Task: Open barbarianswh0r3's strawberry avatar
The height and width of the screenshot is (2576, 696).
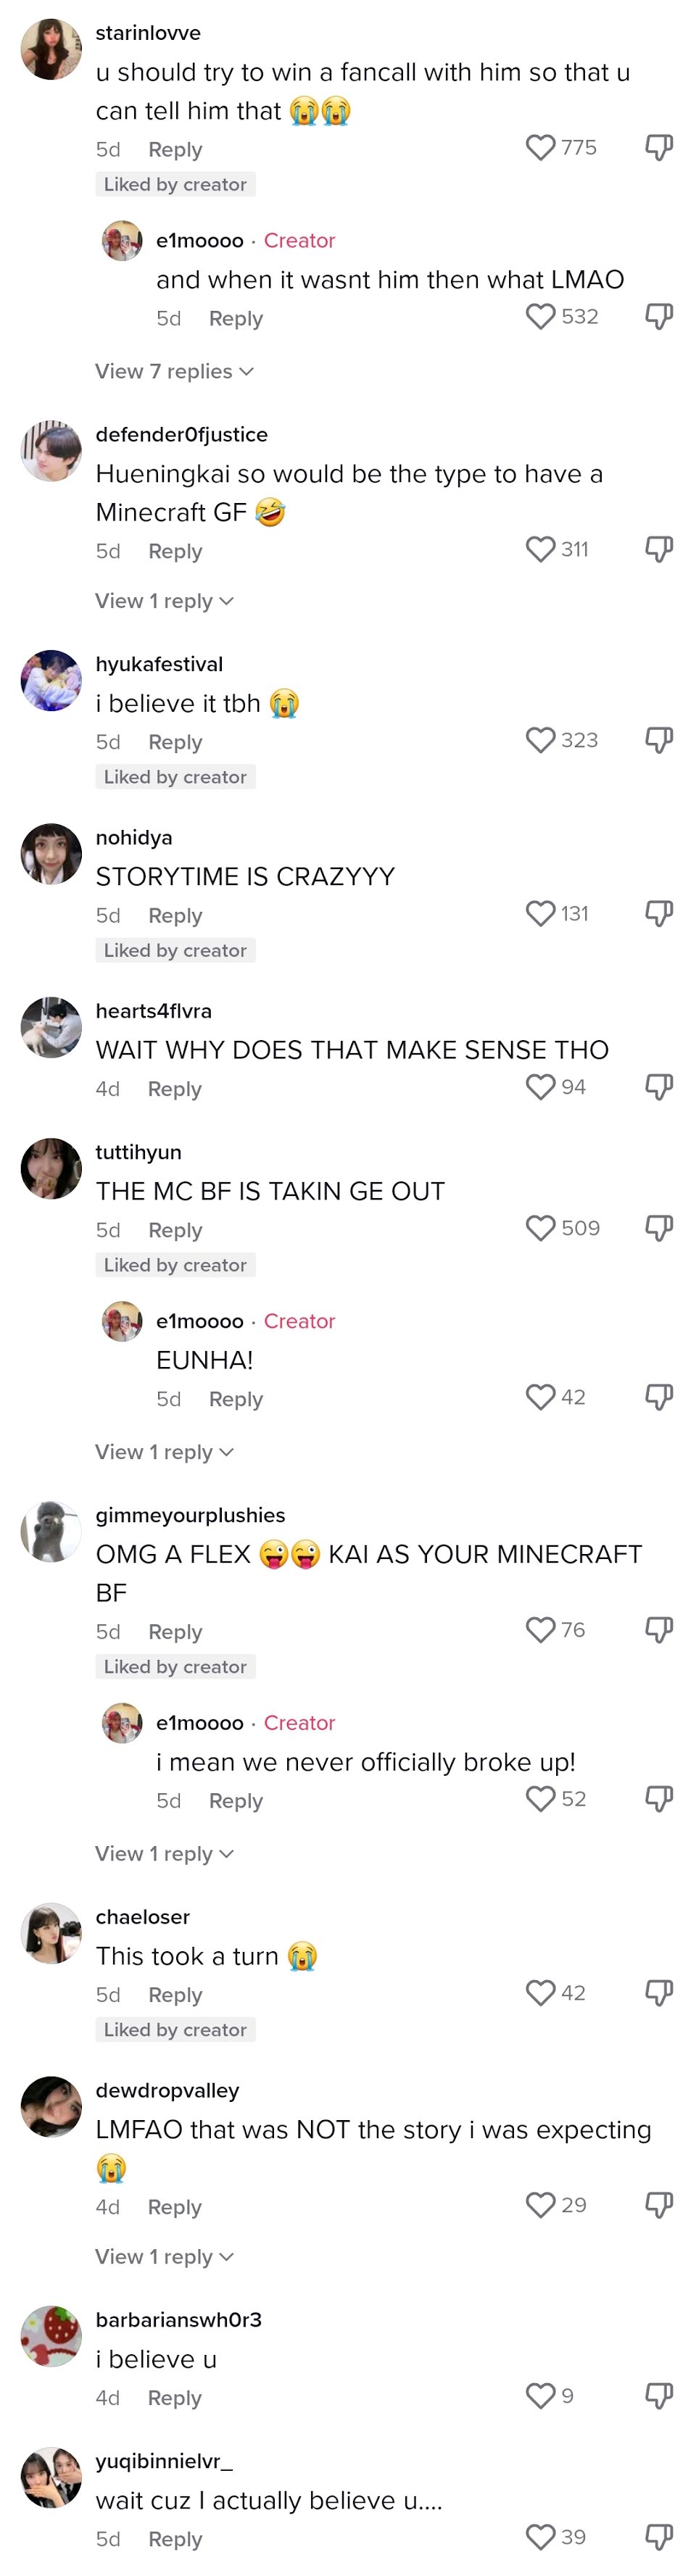Action: click(51, 2337)
